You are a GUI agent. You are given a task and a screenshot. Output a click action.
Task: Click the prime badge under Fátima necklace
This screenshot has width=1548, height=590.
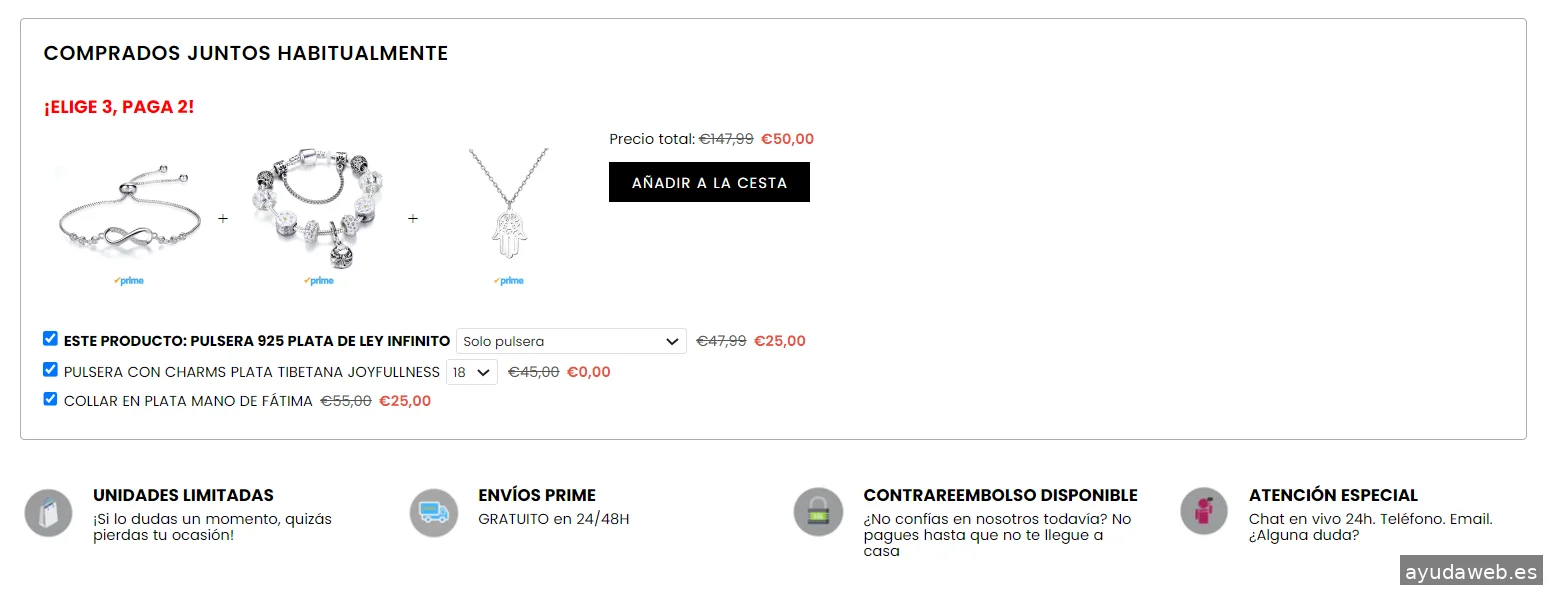(509, 281)
